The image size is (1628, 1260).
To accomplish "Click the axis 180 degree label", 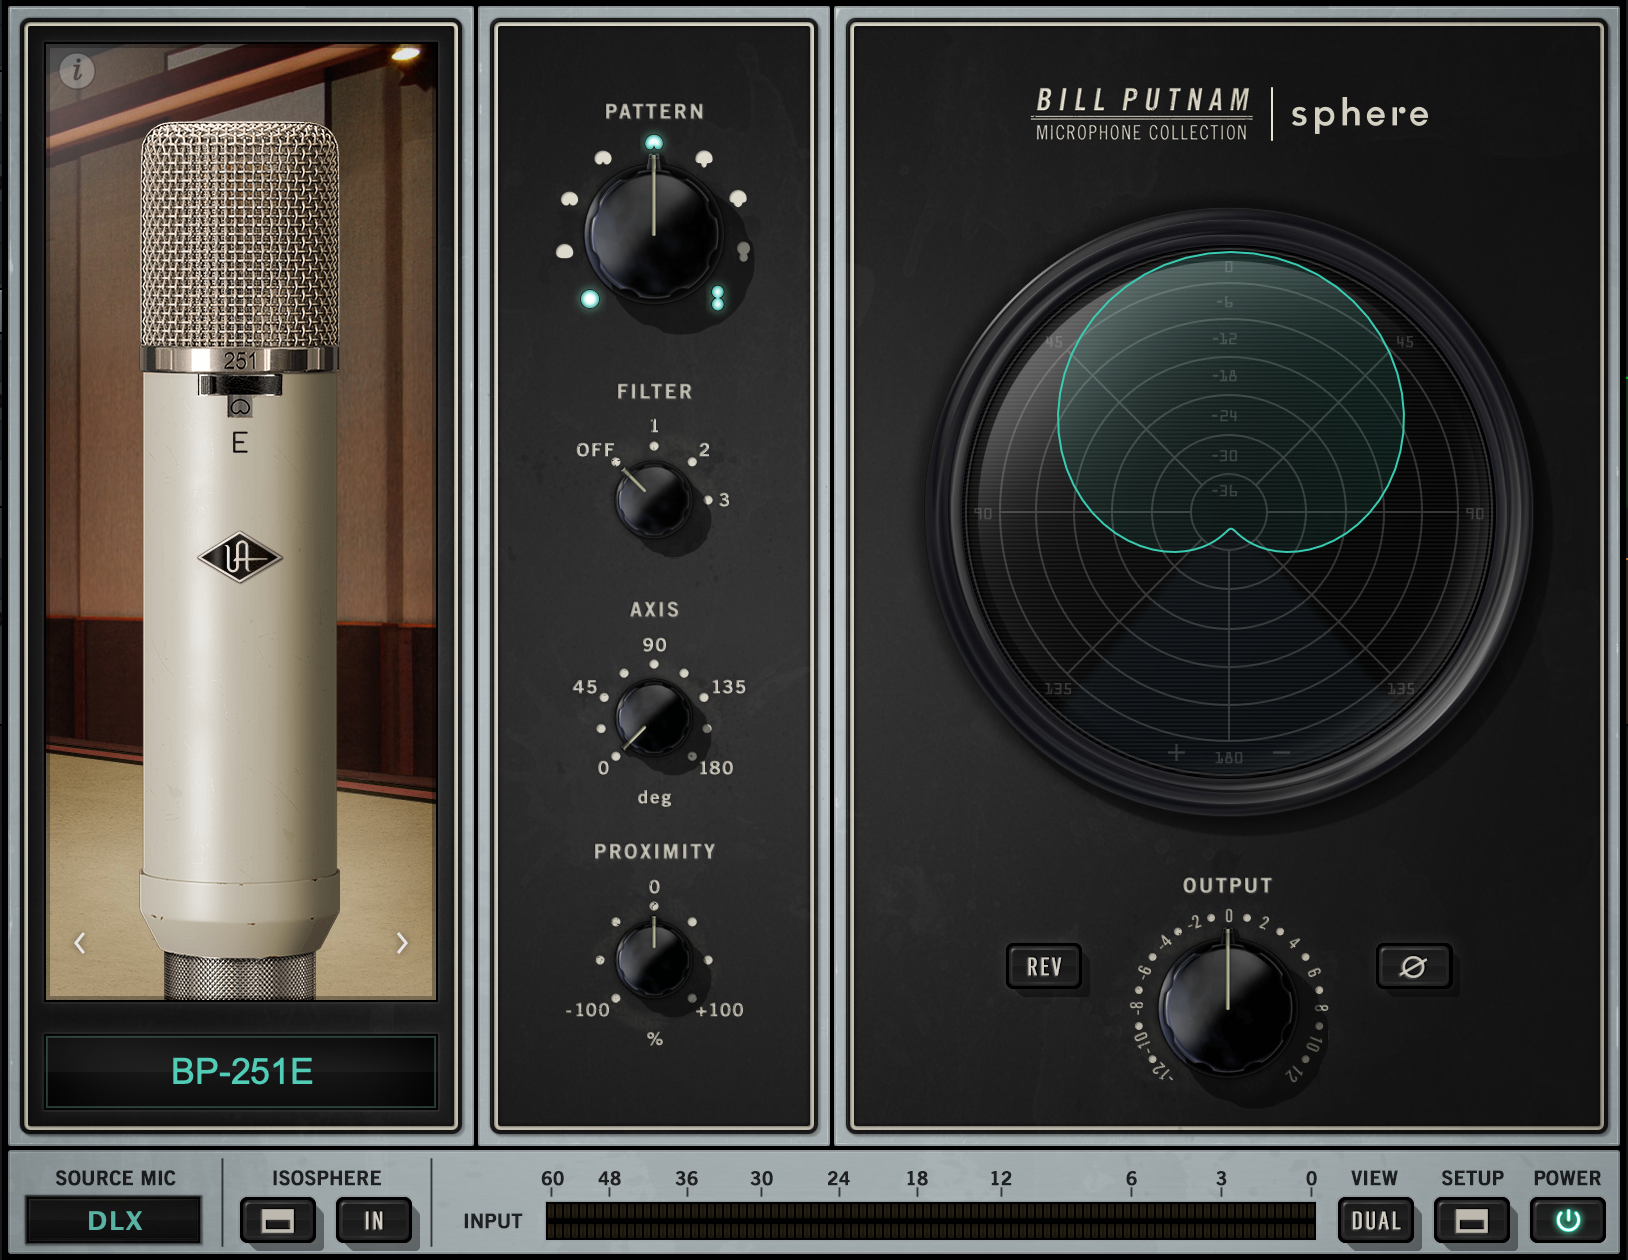I will pyautogui.click(x=716, y=768).
